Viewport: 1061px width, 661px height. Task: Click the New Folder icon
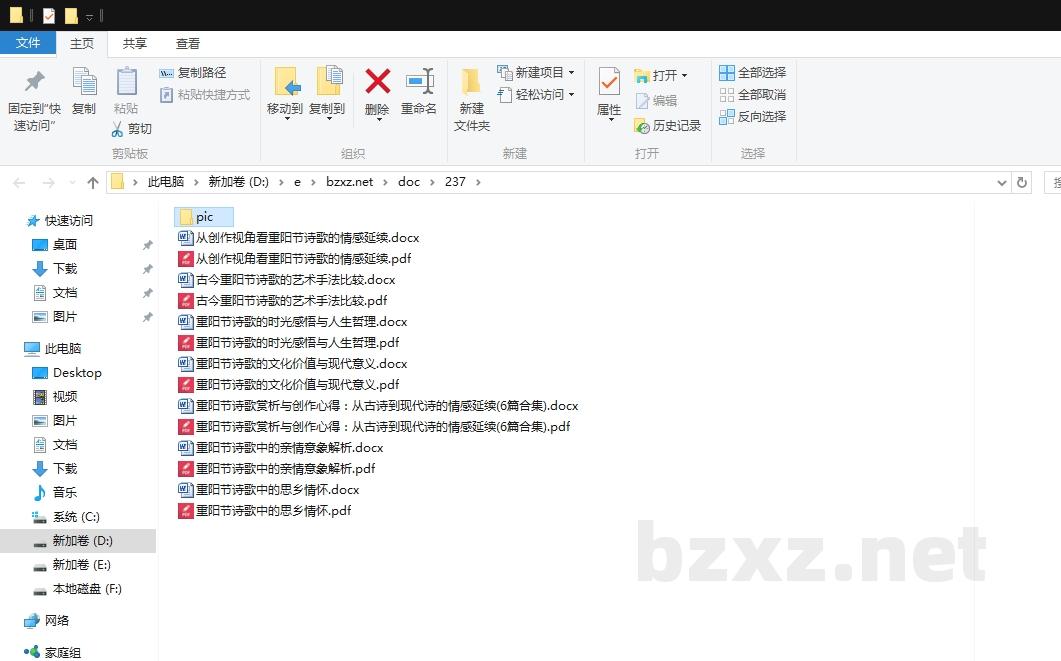click(471, 83)
